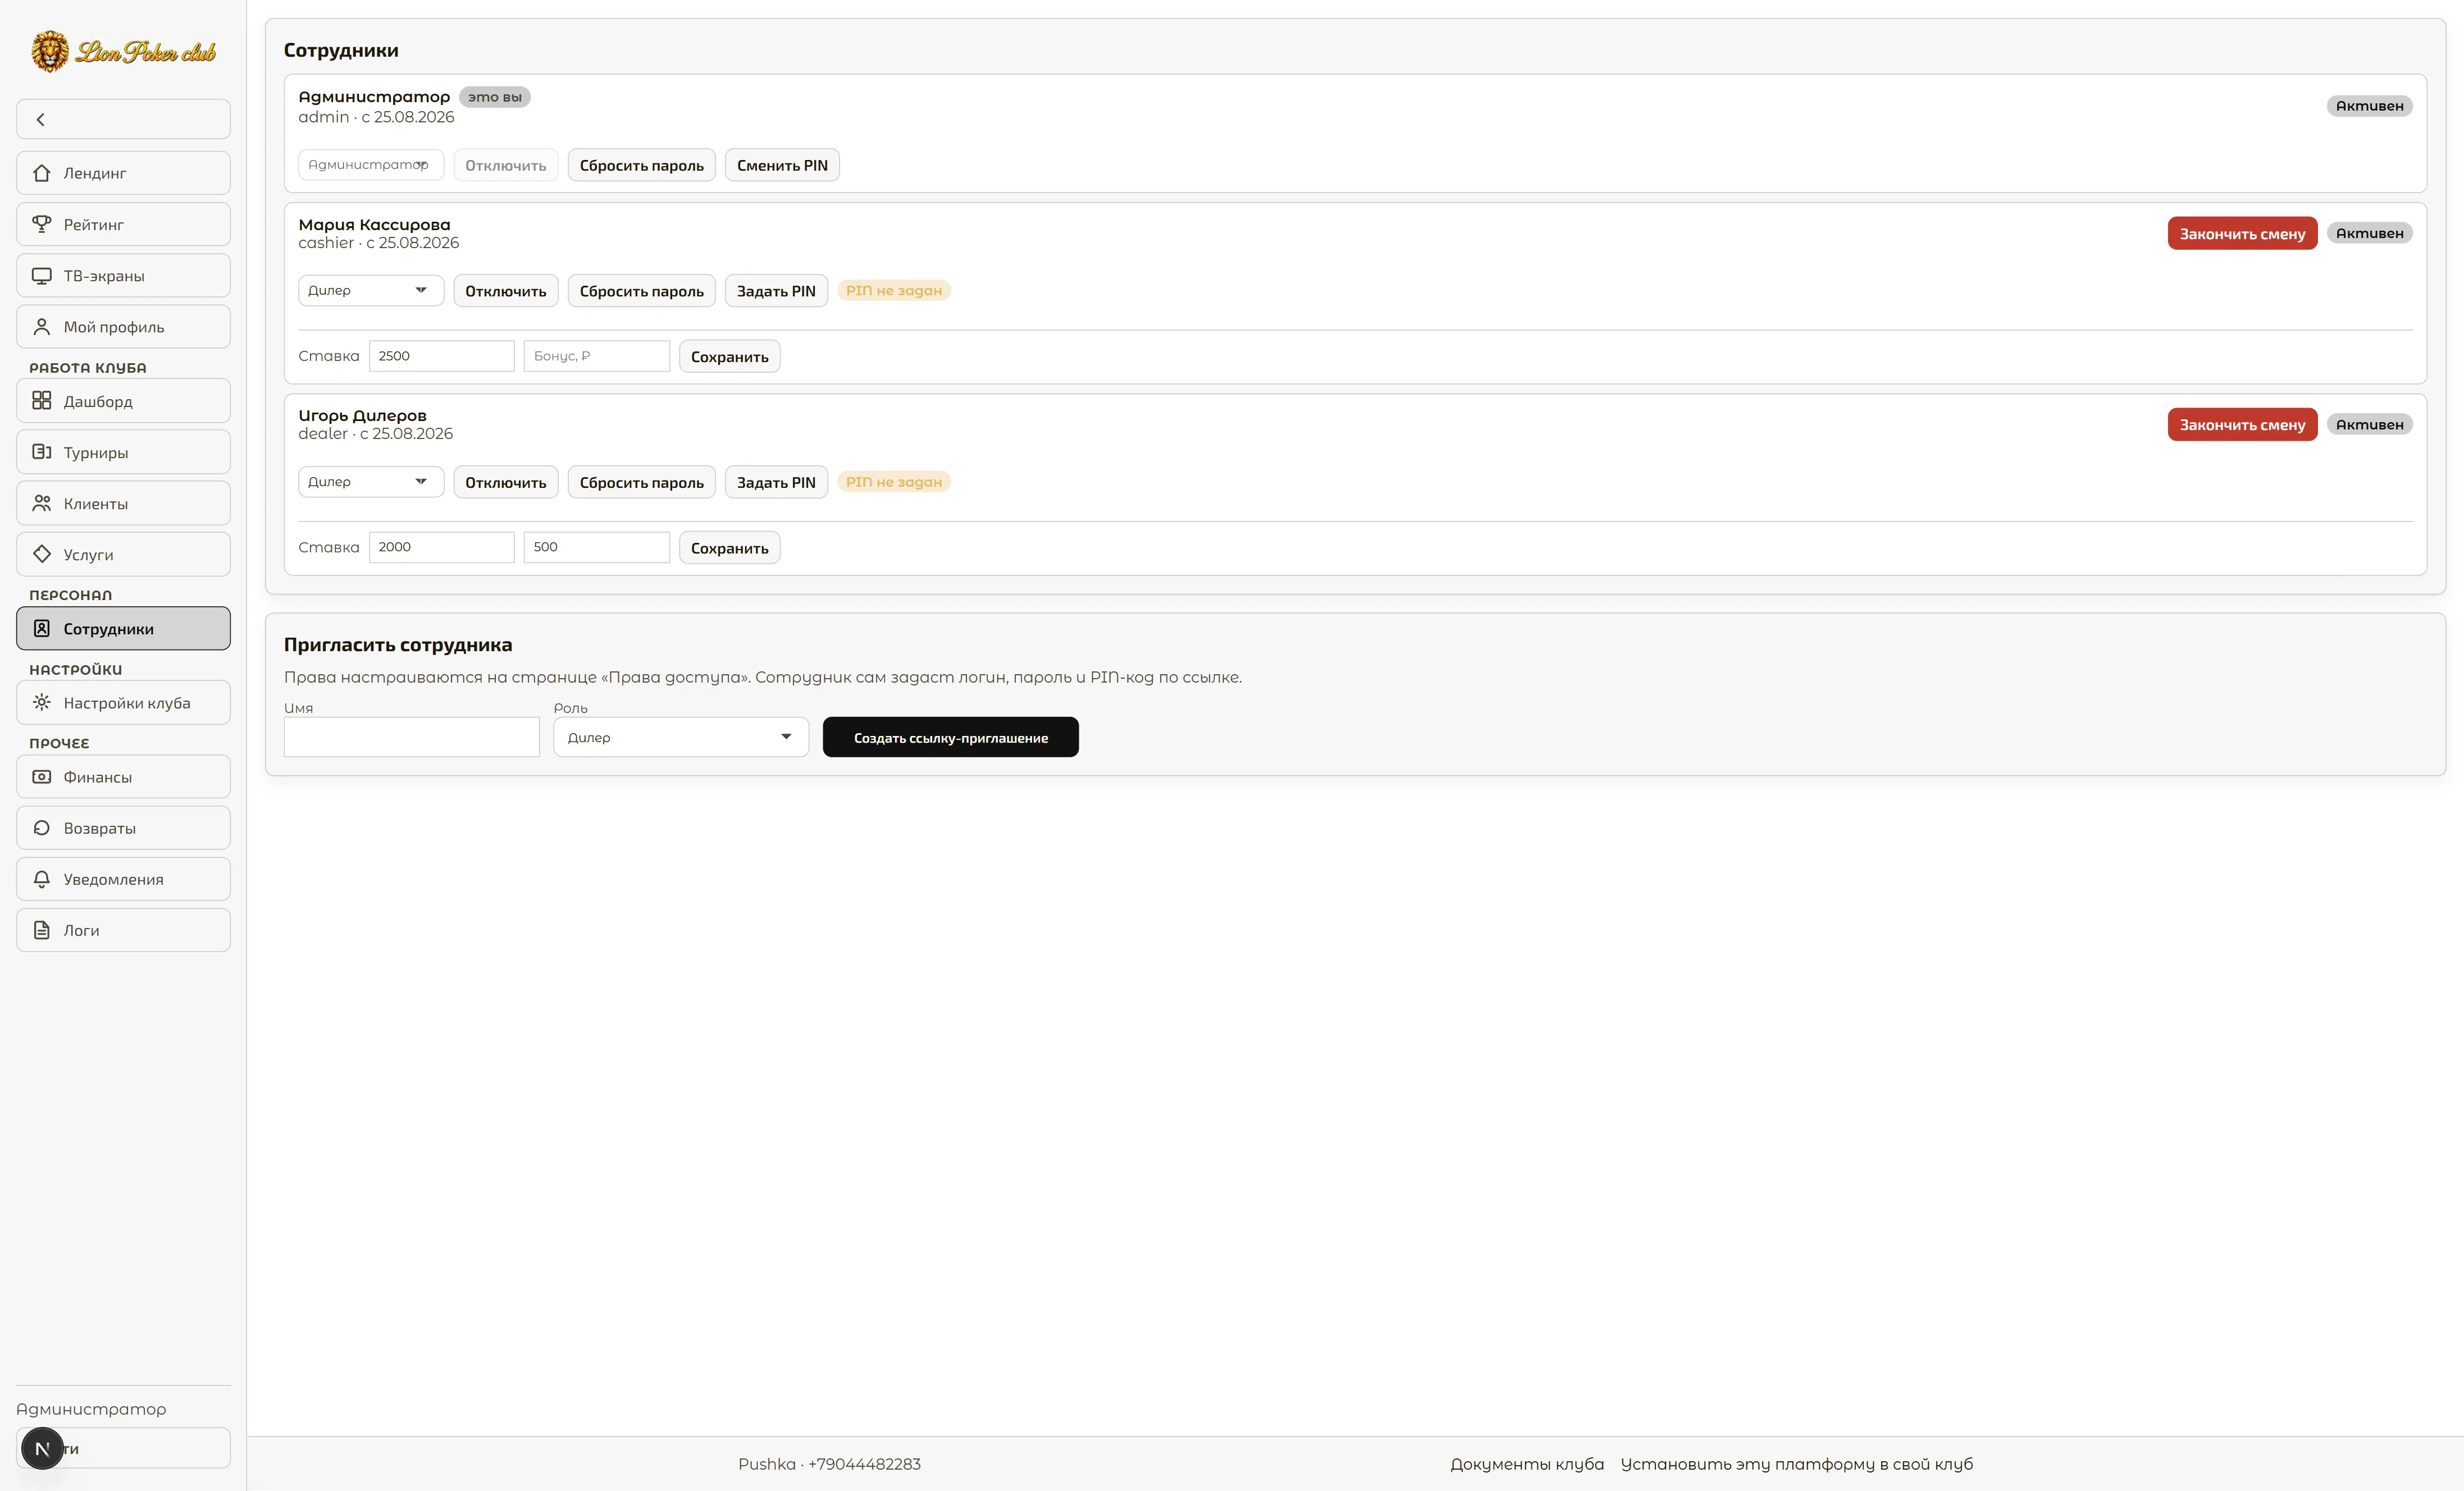
Task: Open the Логи page
Action: click(x=123, y=930)
